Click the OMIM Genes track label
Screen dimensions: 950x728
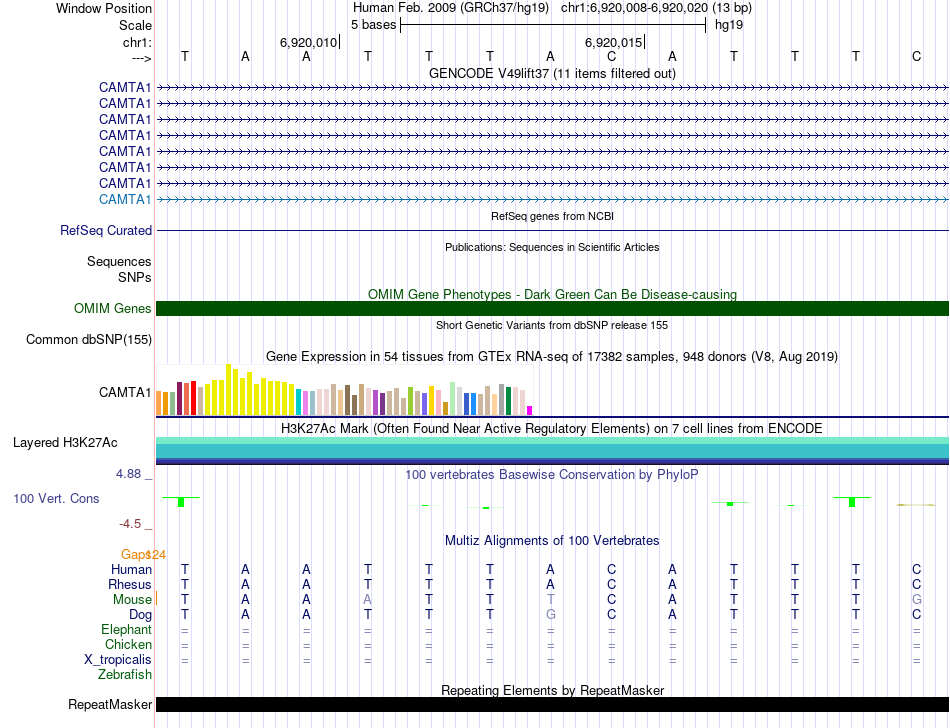112,308
